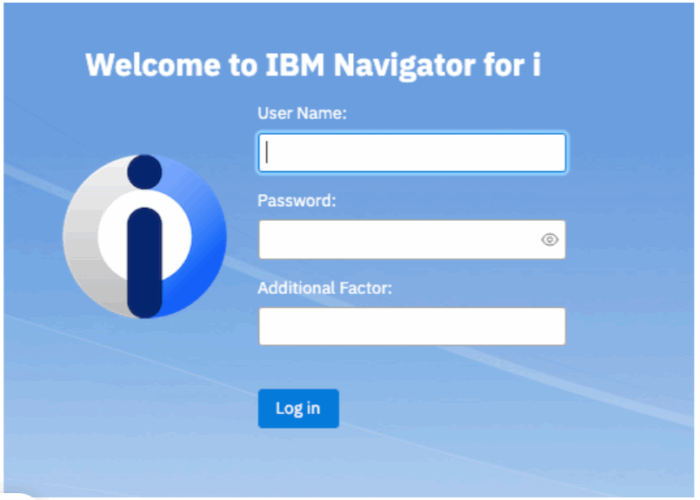Click the right end of the Additional Factor field
700x500 pixels.
point(550,326)
